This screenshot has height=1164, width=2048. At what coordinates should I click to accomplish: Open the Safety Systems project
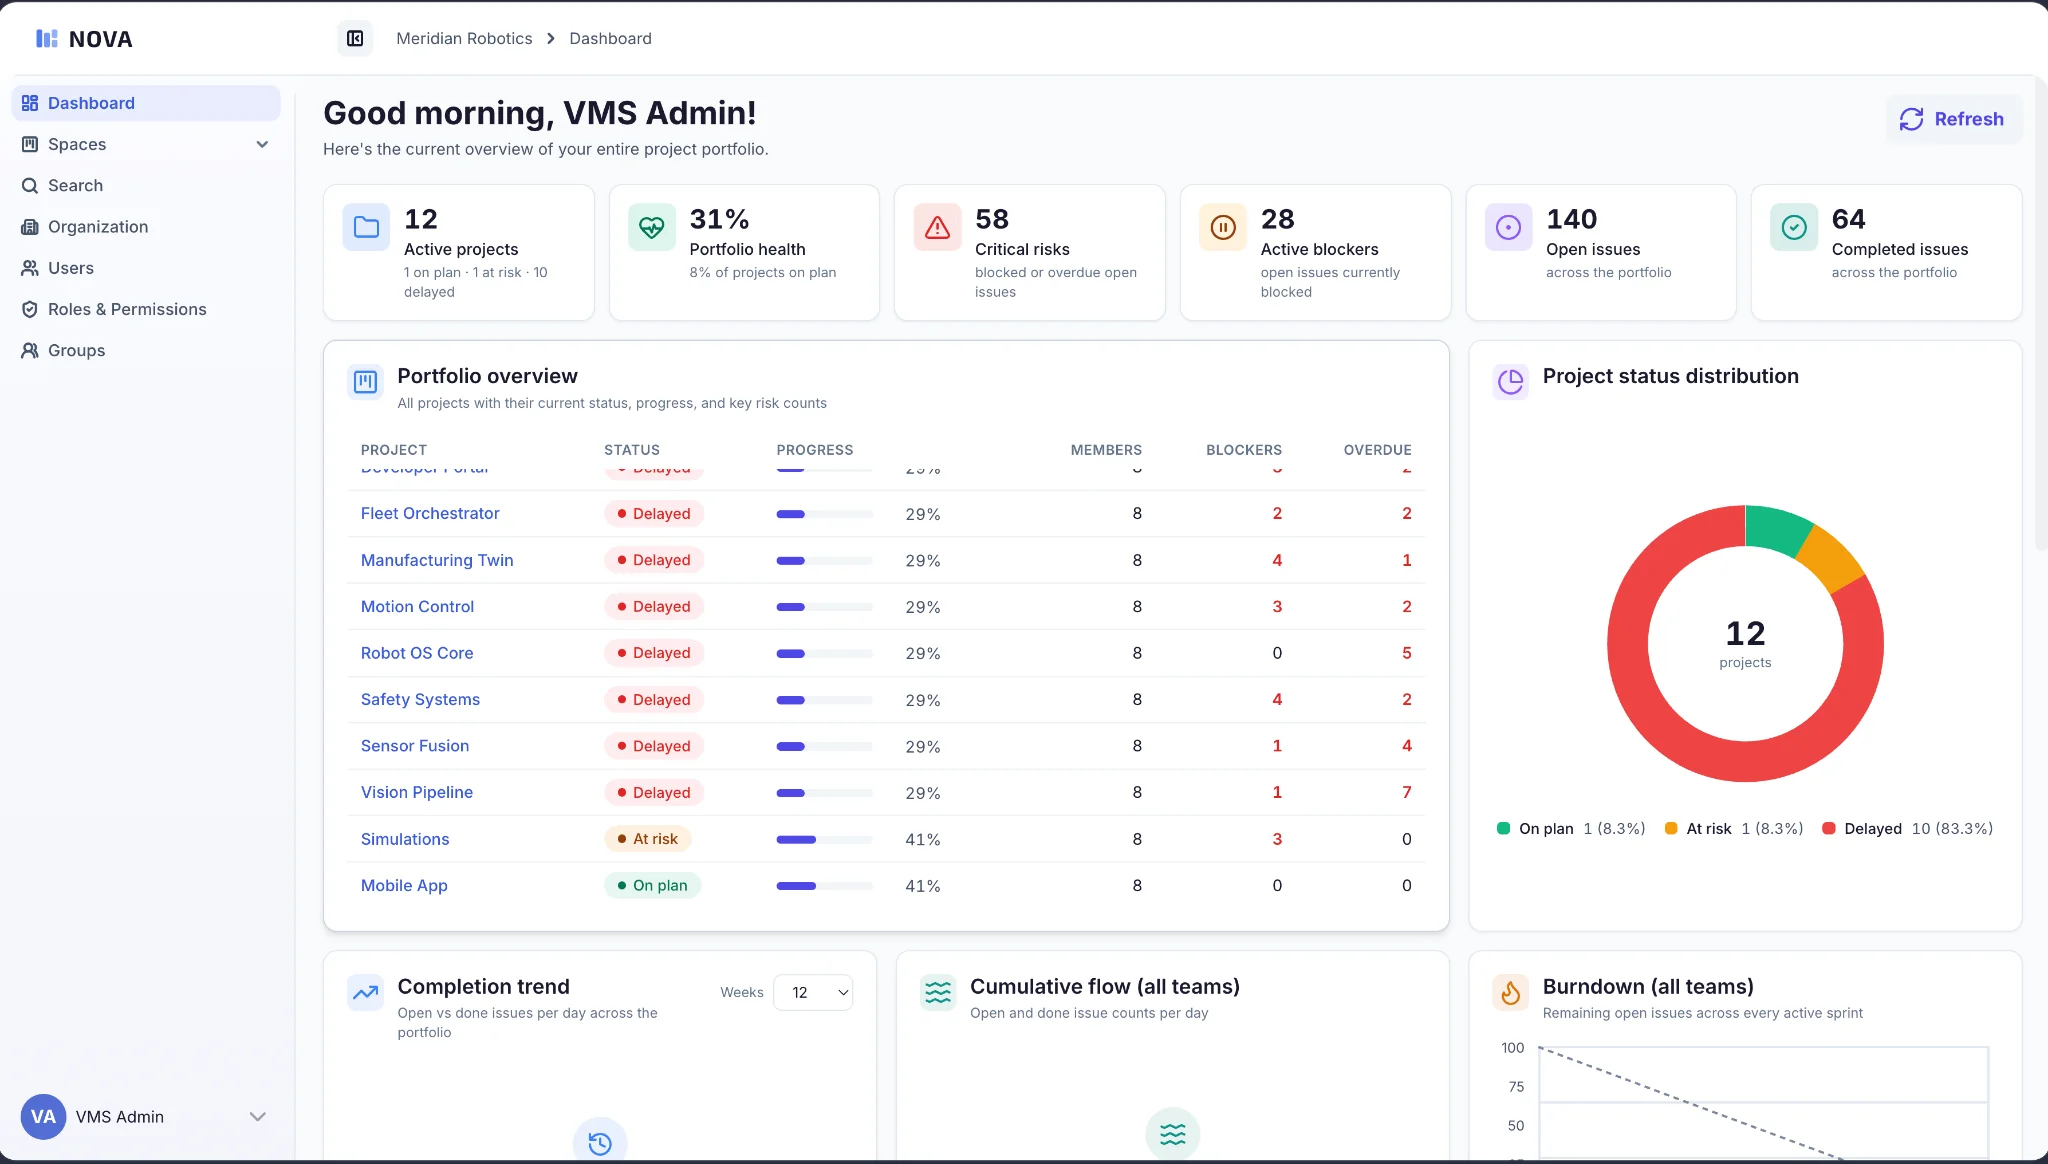[x=420, y=699]
